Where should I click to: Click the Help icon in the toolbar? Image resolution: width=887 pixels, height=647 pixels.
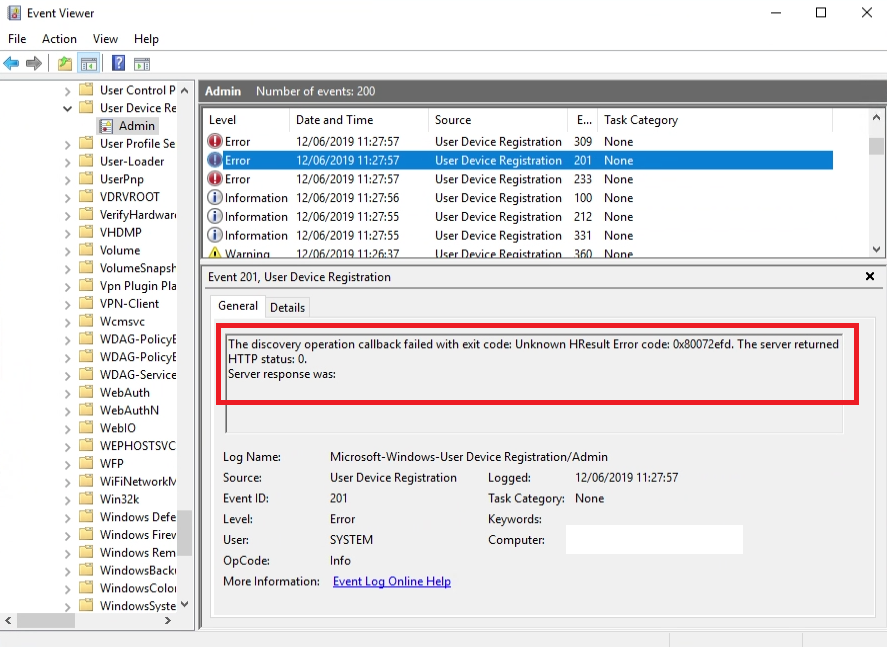(x=117, y=63)
